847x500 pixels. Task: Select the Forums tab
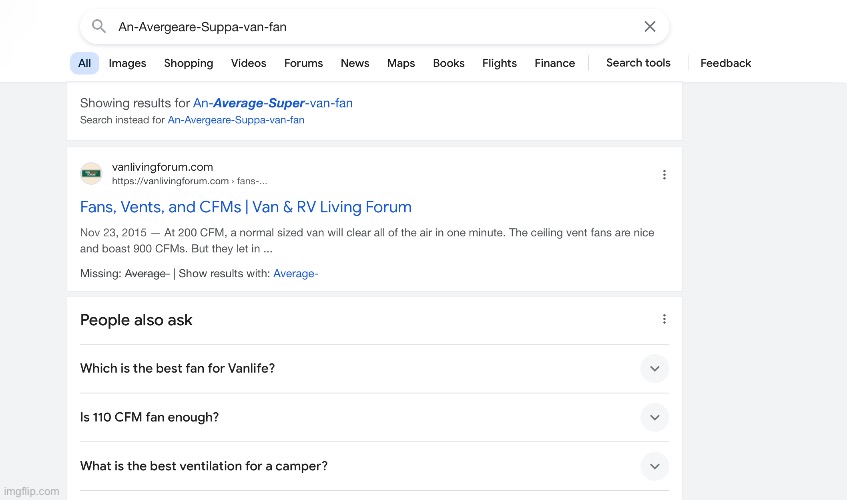[x=304, y=63]
